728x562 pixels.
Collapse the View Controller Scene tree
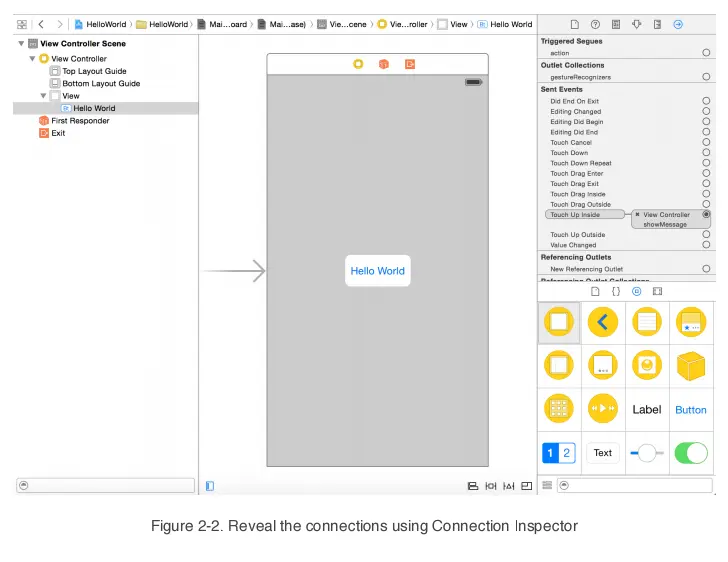coord(21,43)
